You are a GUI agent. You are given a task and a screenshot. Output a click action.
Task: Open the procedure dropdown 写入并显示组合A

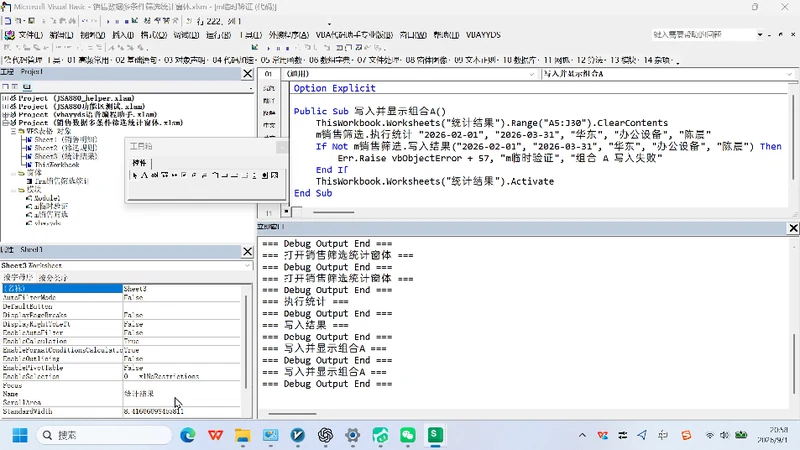tap(790, 74)
